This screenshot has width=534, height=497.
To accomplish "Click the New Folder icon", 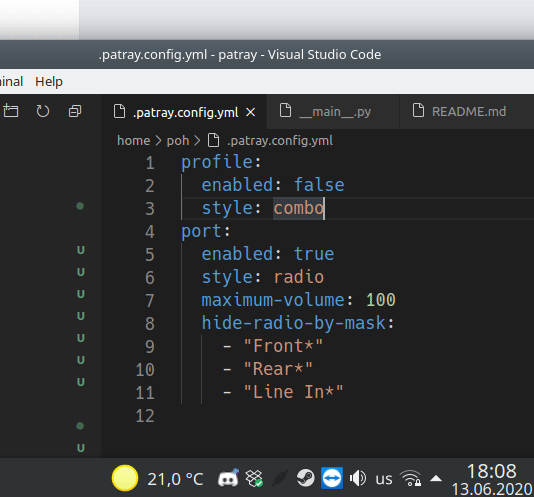I will 11,111.
